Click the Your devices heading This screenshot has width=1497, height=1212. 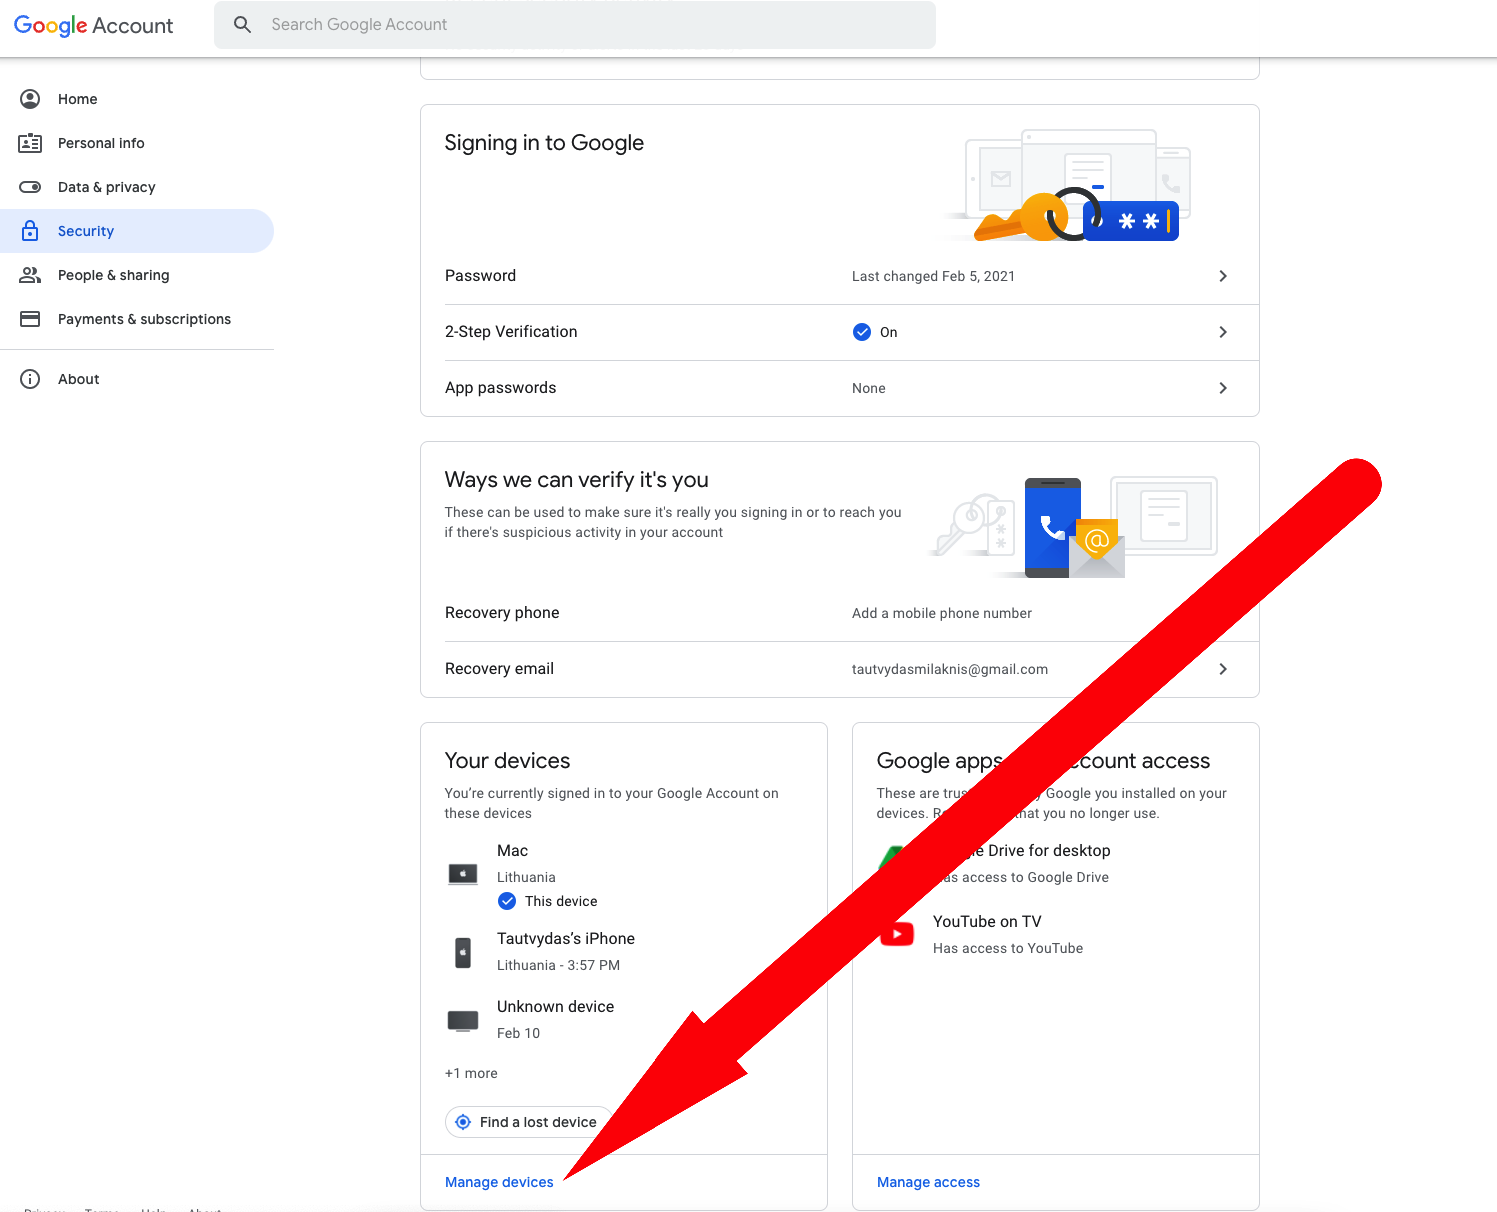click(x=507, y=761)
